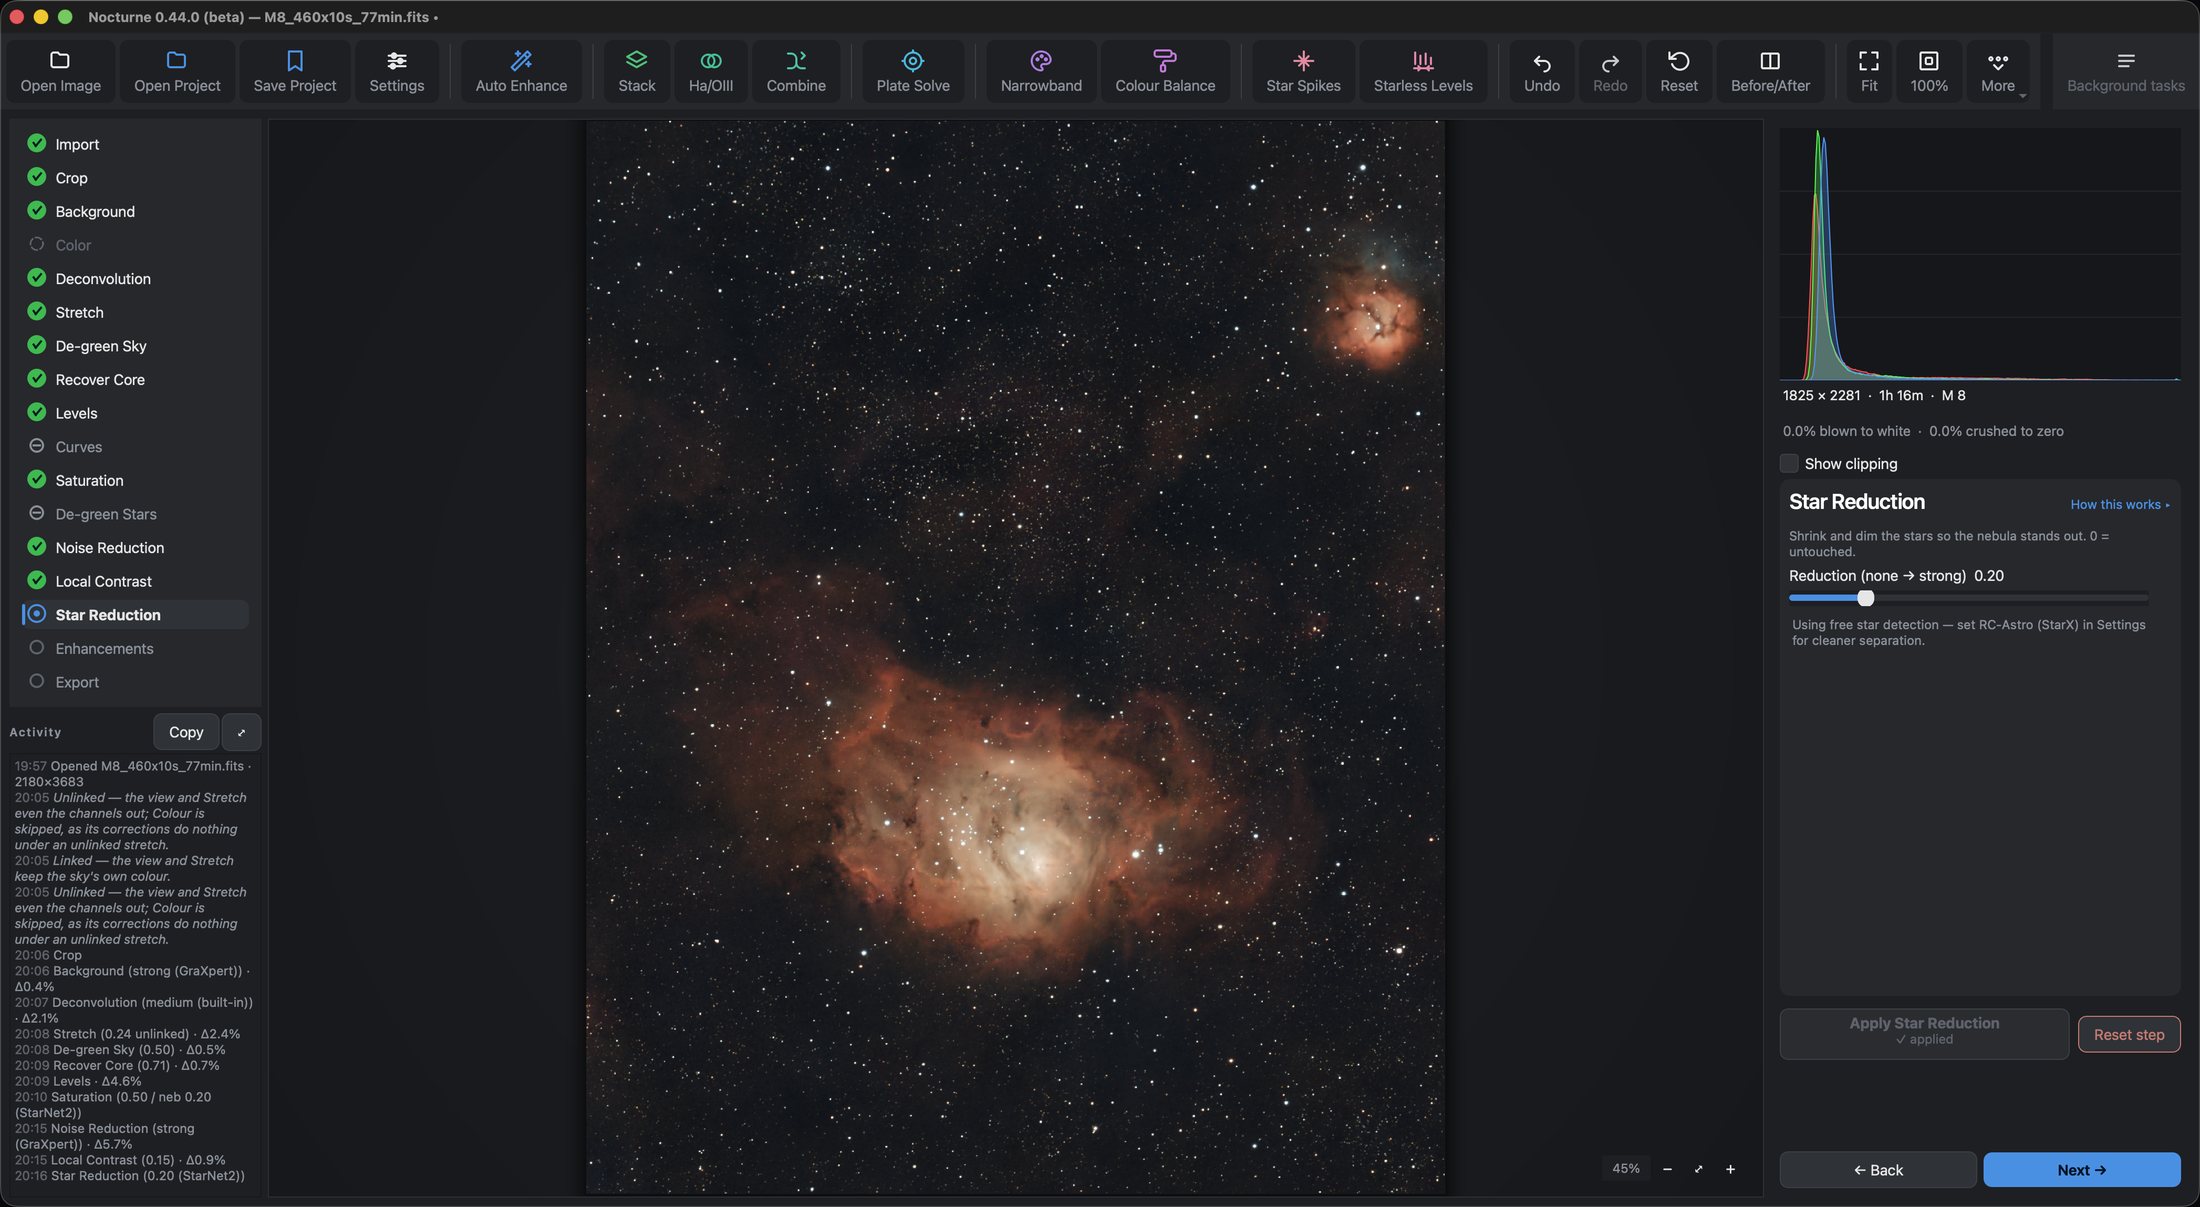Image resolution: width=2200 pixels, height=1207 pixels.
Task: Select the Ha/OIII tool
Action: pos(710,71)
